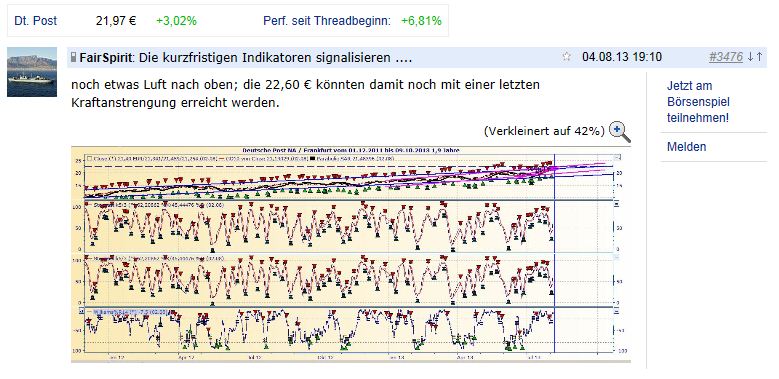
Task: Open Jetzt am Börsenspiel teilnehmen link
Action: 698,102
